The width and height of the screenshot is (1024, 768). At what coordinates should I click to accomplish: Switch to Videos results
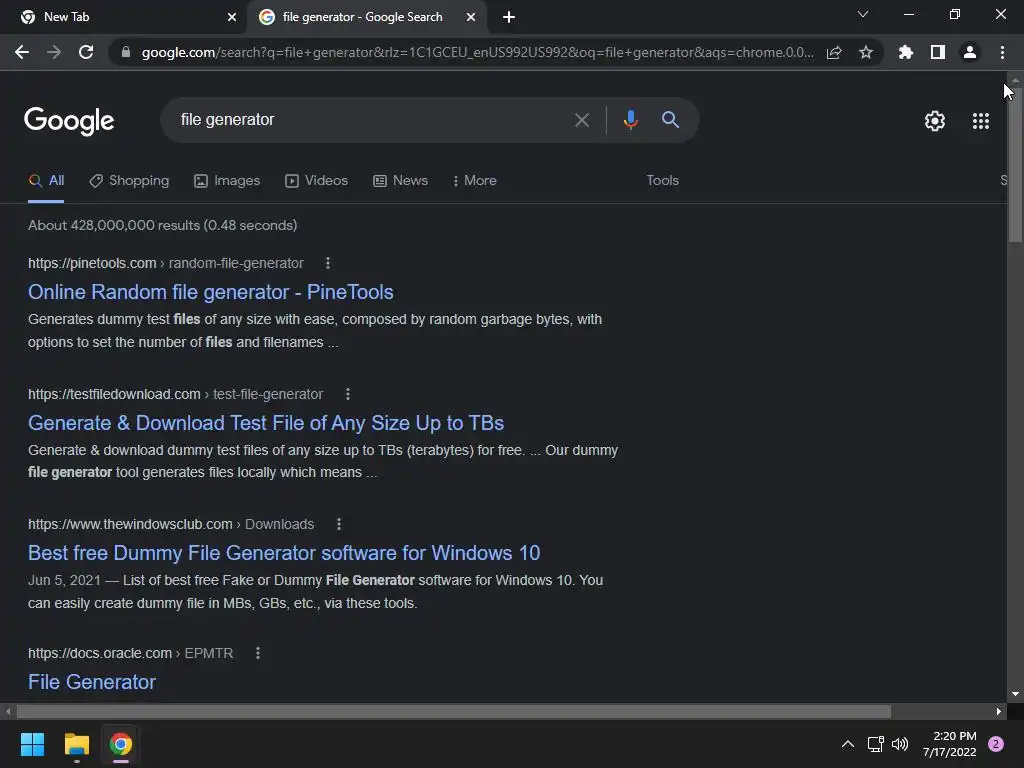pyautogui.click(x=317, y=181)
